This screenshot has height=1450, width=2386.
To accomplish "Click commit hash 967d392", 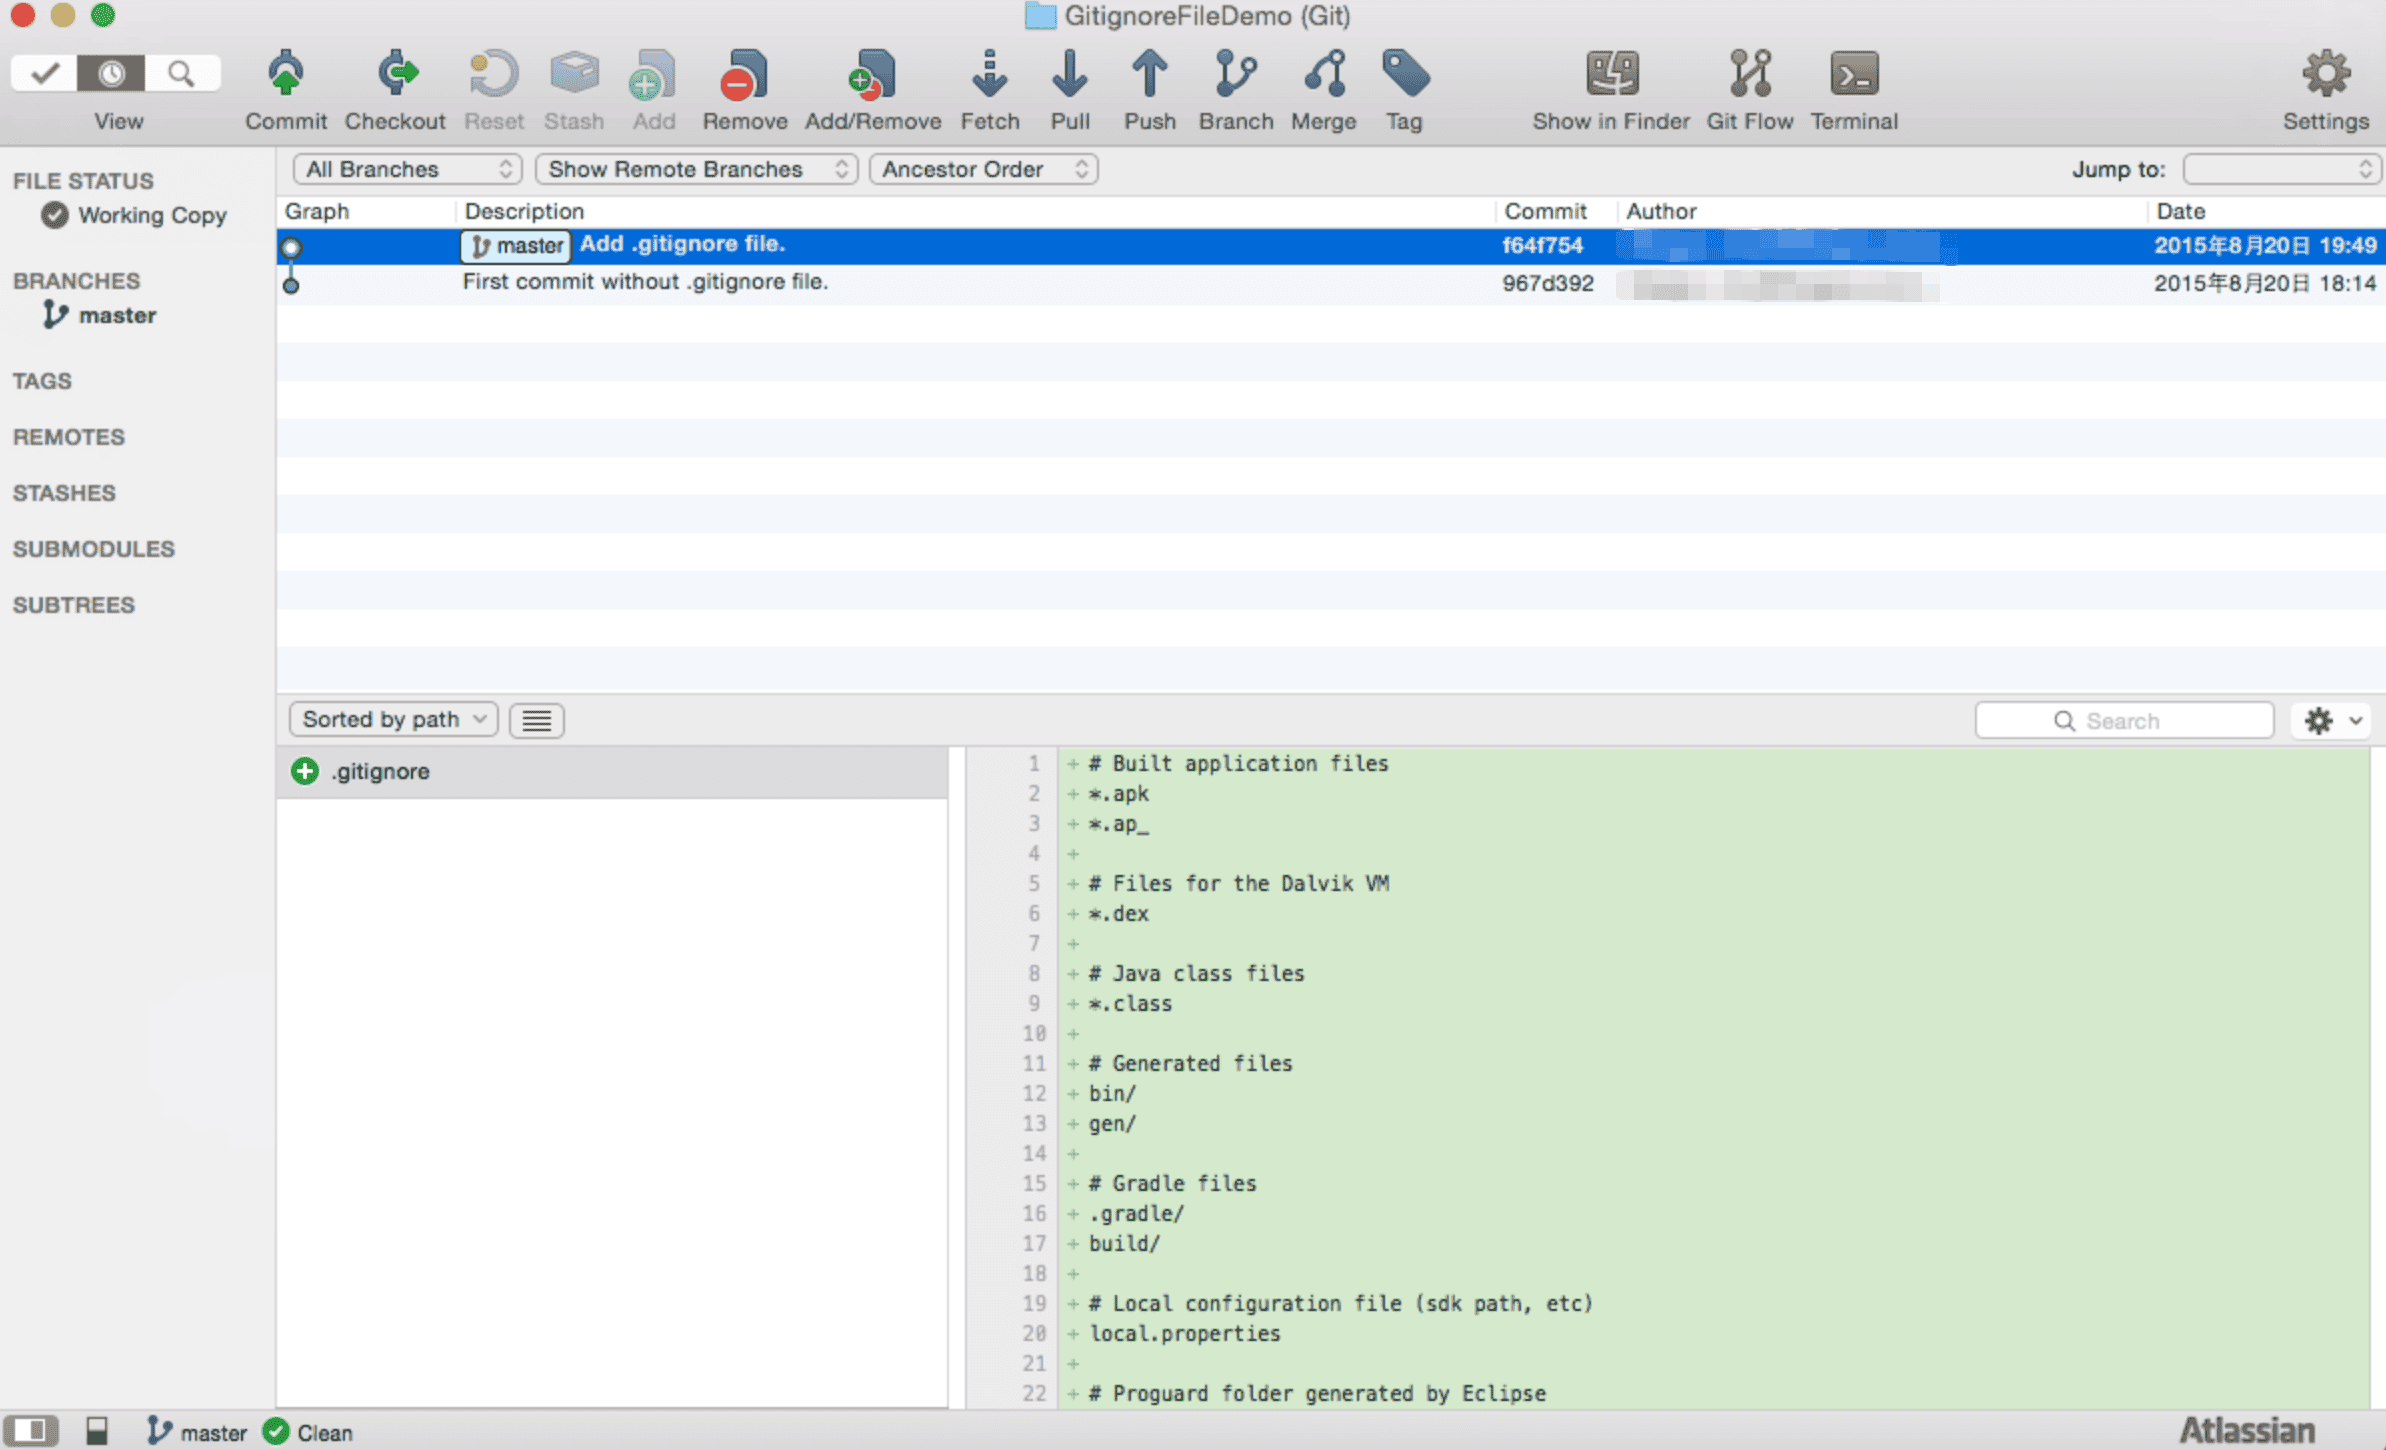I will pyautogui.click(x=1547, y=284).
